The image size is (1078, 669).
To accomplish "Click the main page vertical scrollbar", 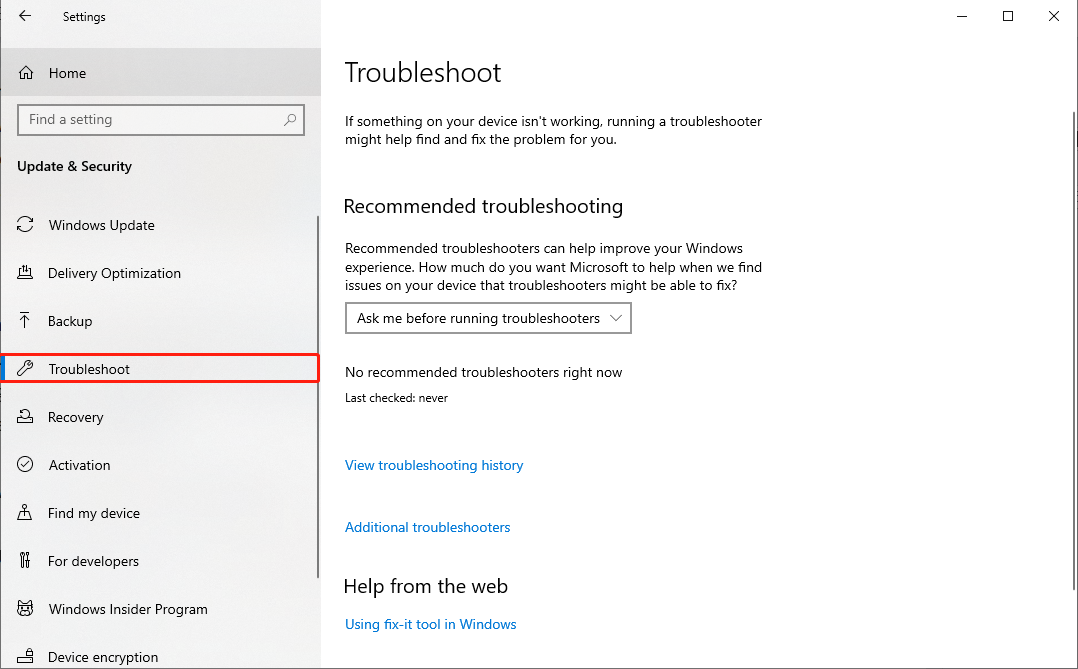I will click(x=1074, y=351).
